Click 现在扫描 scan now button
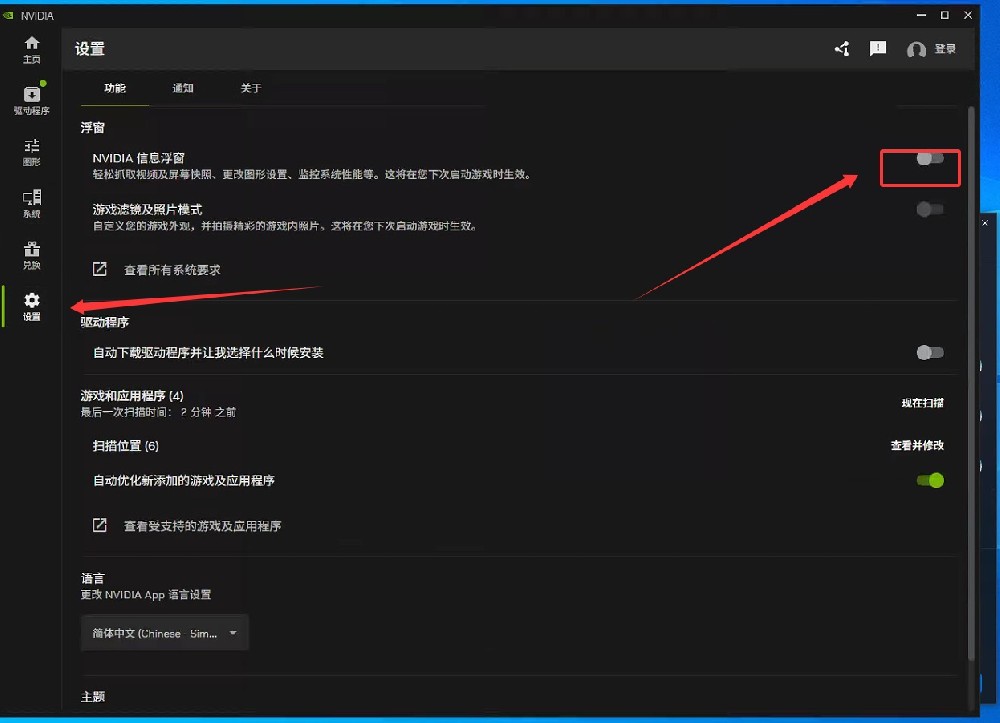Screen dimensions: 1000x723 [x=922, y=403]
